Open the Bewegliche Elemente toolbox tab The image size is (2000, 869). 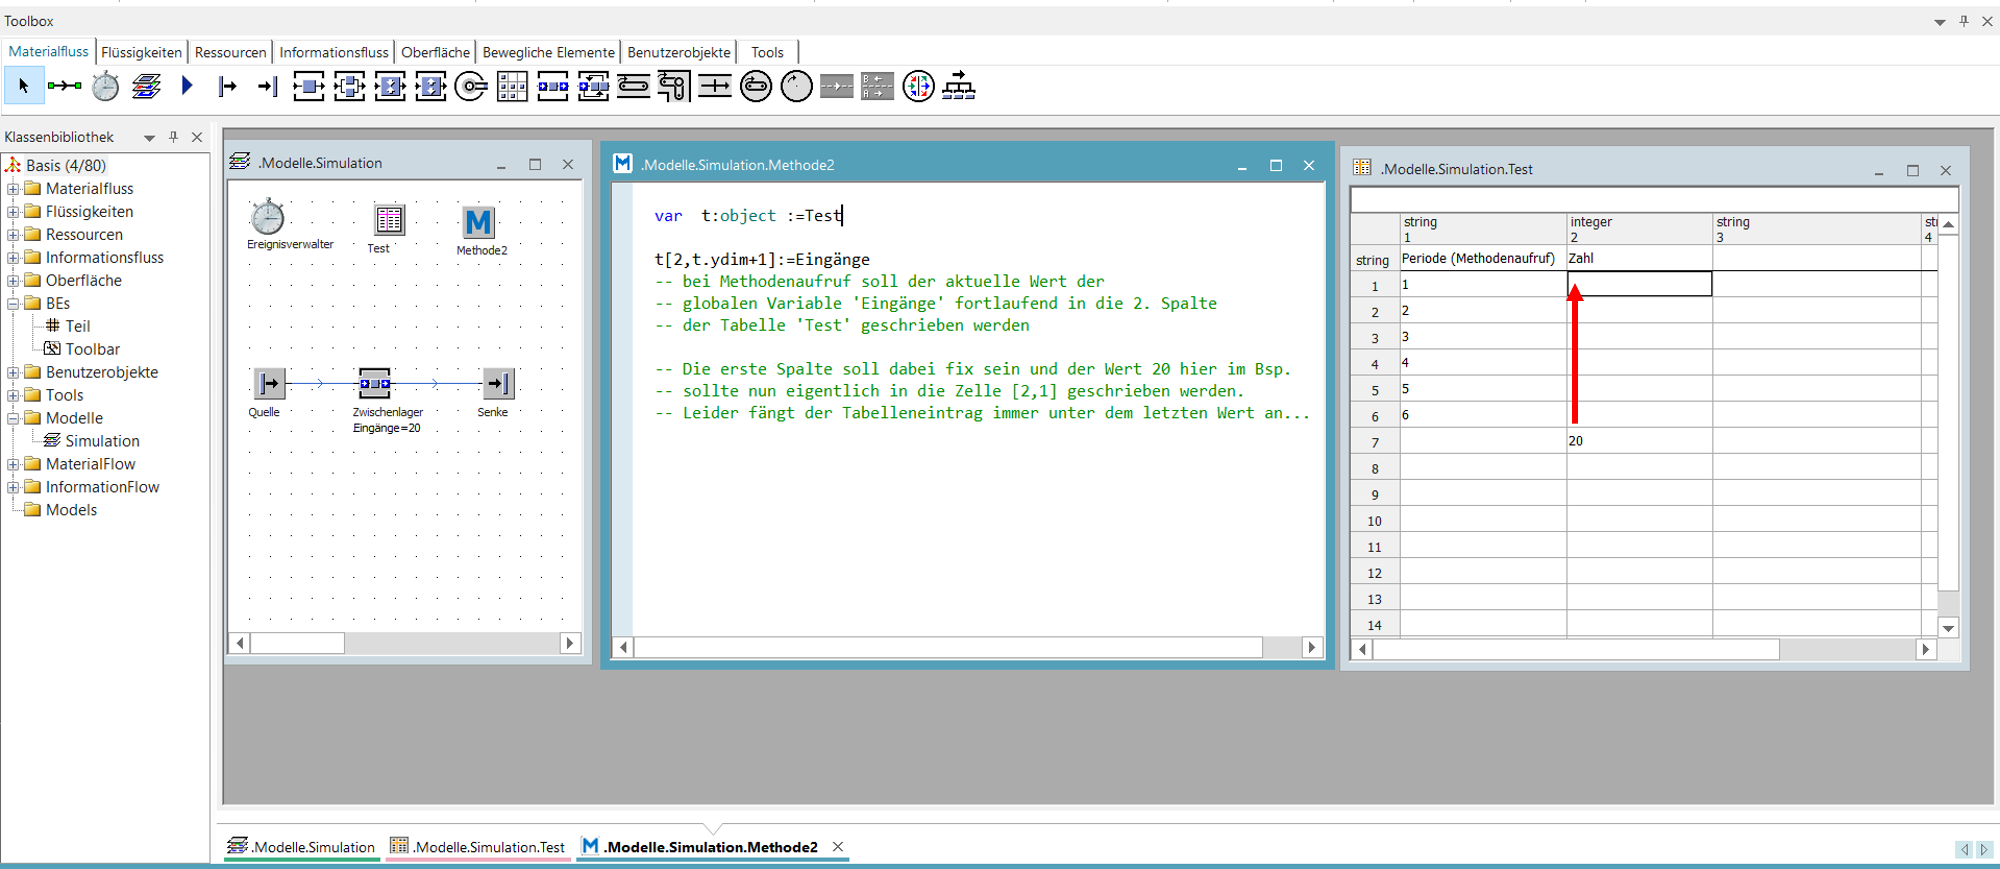click(549, 52)
